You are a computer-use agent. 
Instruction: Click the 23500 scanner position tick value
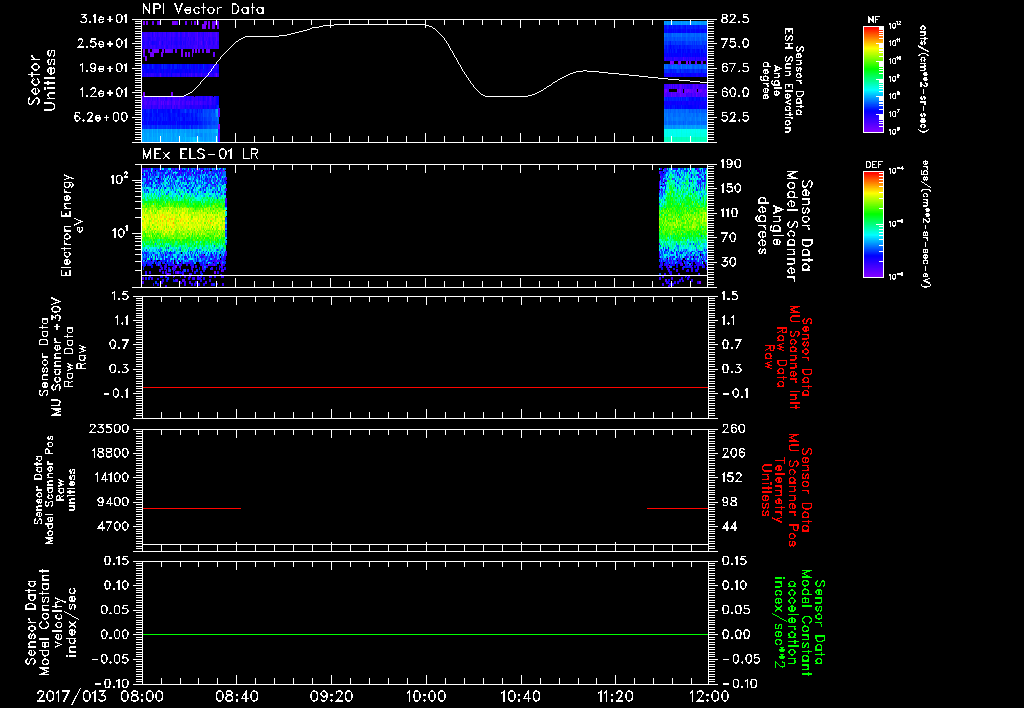109,428
